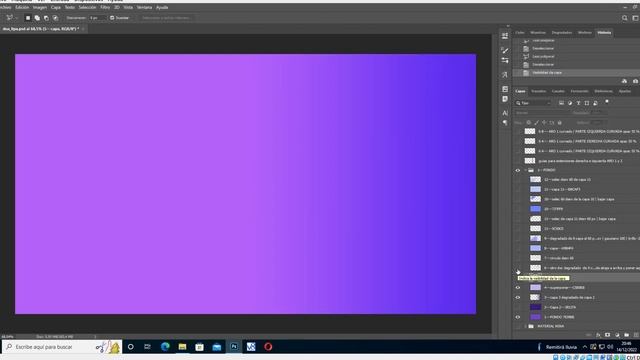
Task: Filter layers by type (T) icon
Action: coord(578,103)
